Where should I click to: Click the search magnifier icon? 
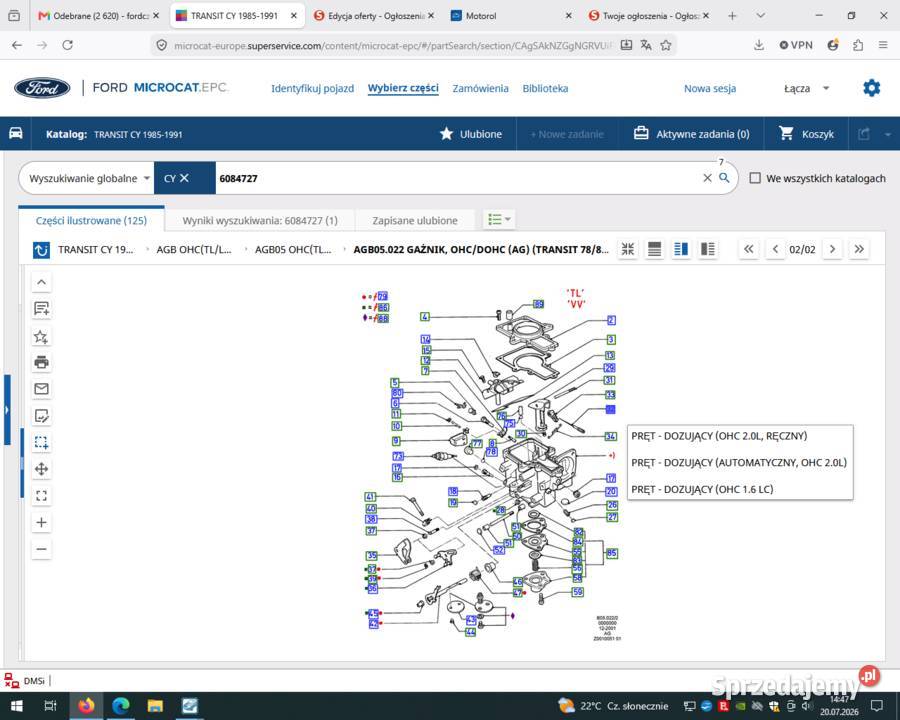pos(724,178)
